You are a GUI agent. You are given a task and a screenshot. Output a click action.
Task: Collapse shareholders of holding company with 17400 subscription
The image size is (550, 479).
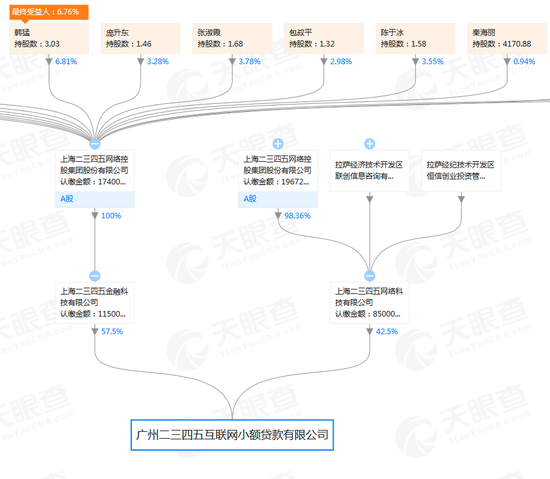coord(95,143)
